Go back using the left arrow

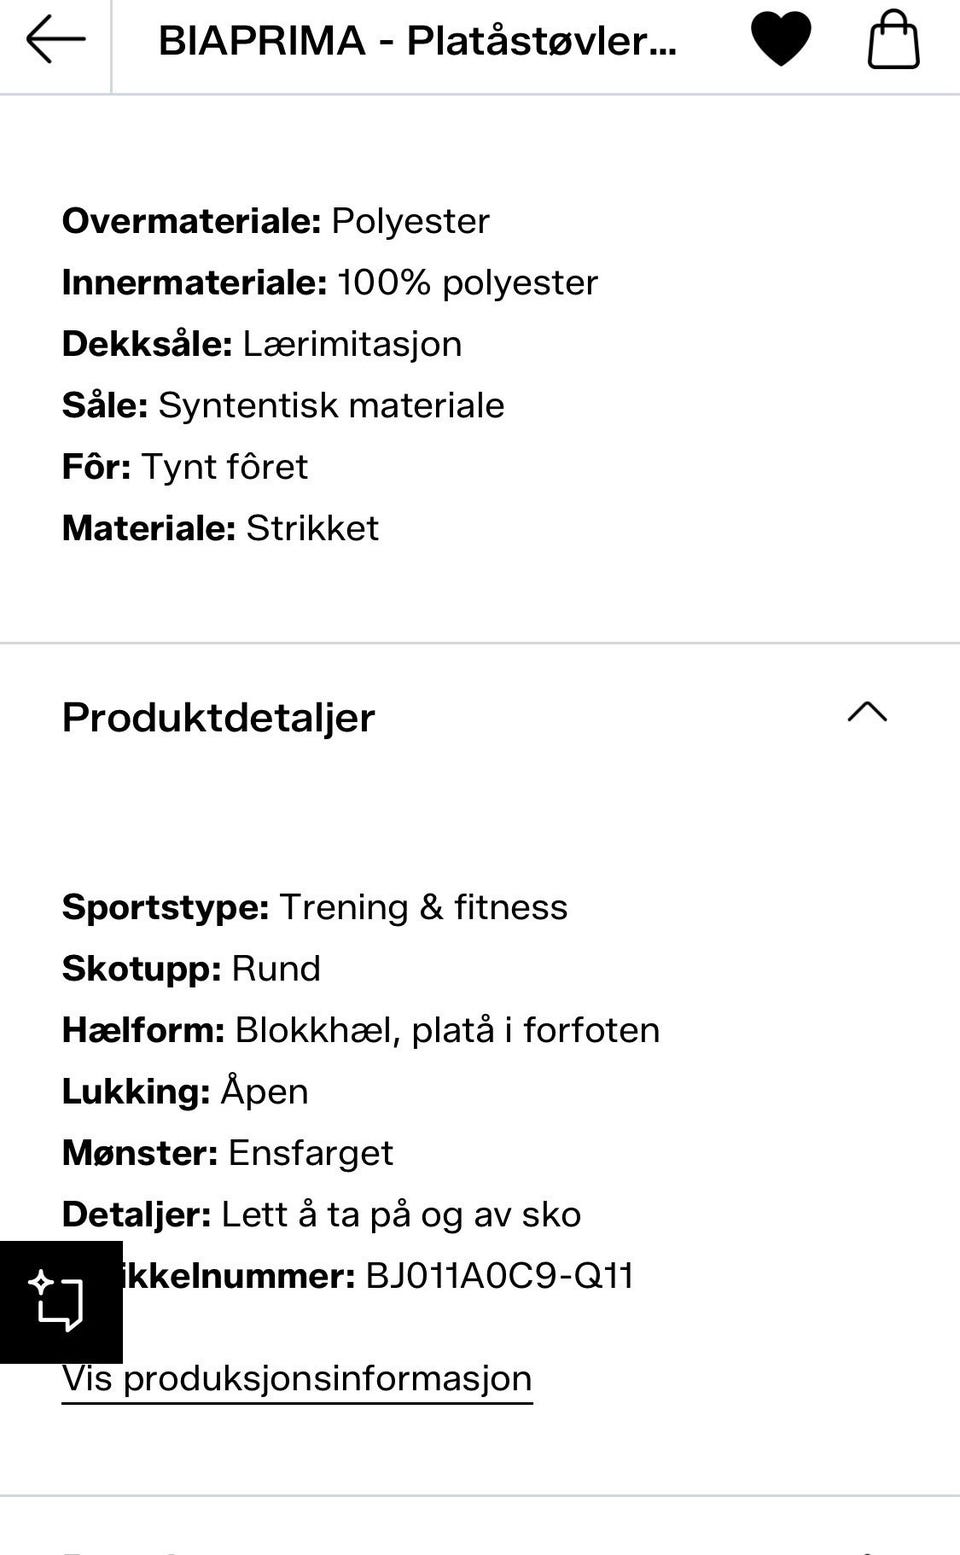55,40
